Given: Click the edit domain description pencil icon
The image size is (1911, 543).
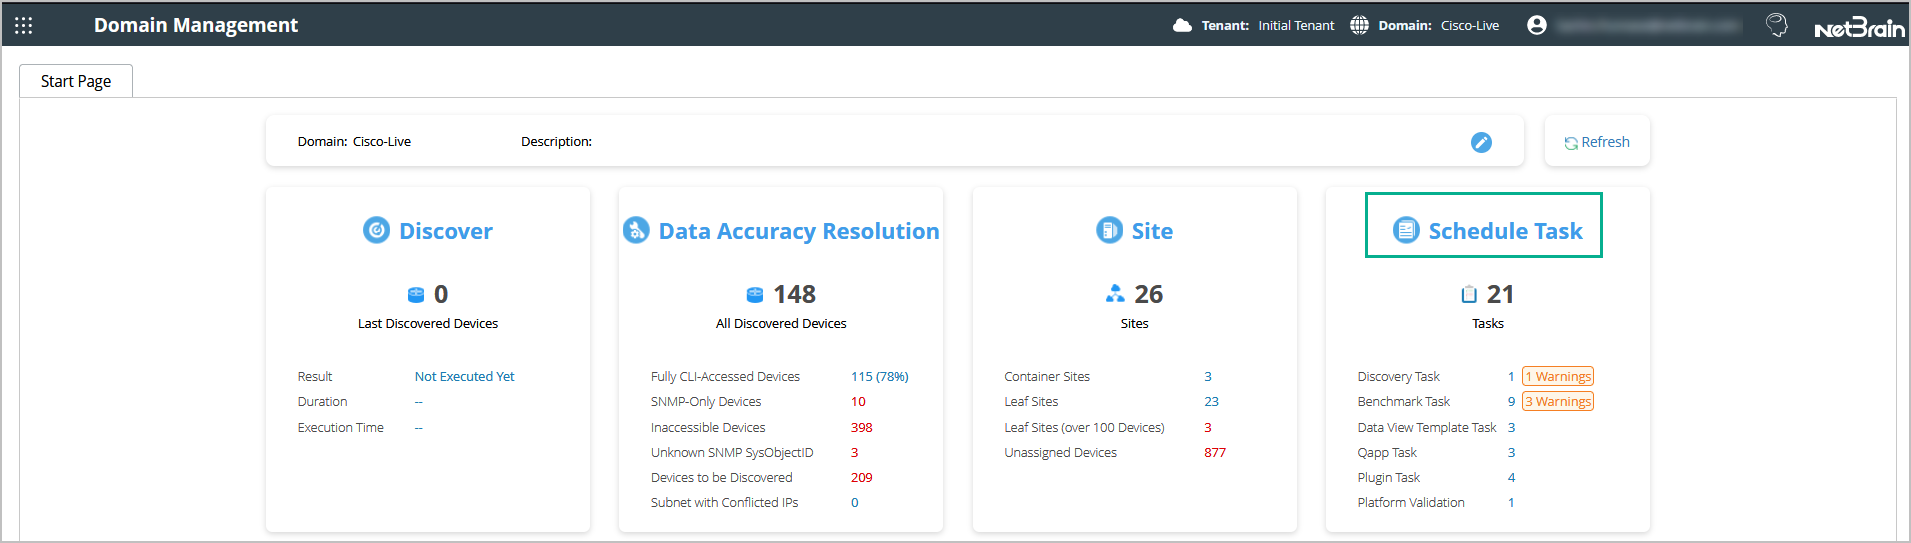Looking at the screenshot, I should coord(1481,143).
